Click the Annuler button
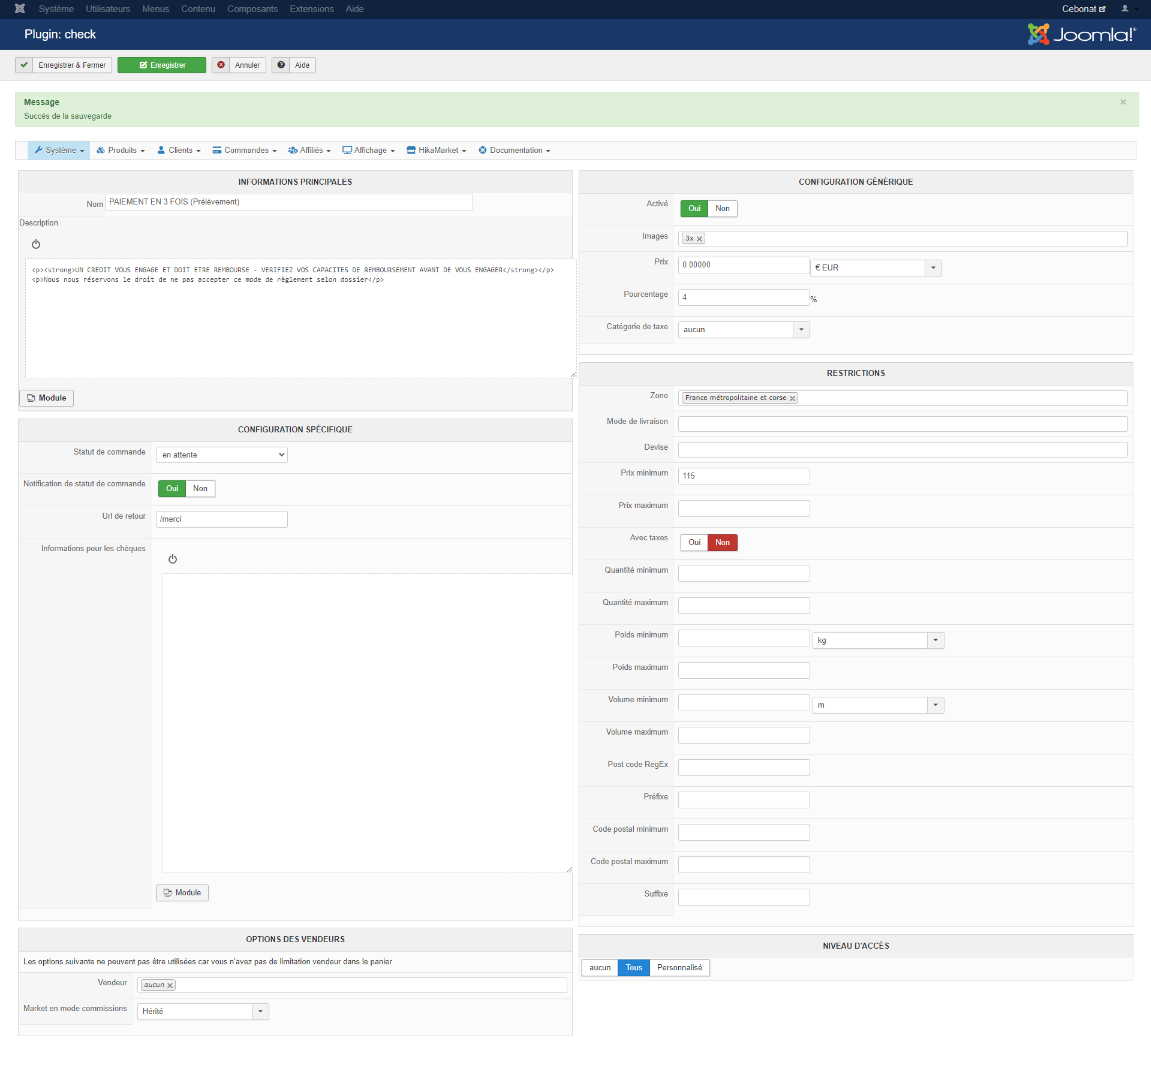This screenshot has width=1151, height=1080. point(239,65)
